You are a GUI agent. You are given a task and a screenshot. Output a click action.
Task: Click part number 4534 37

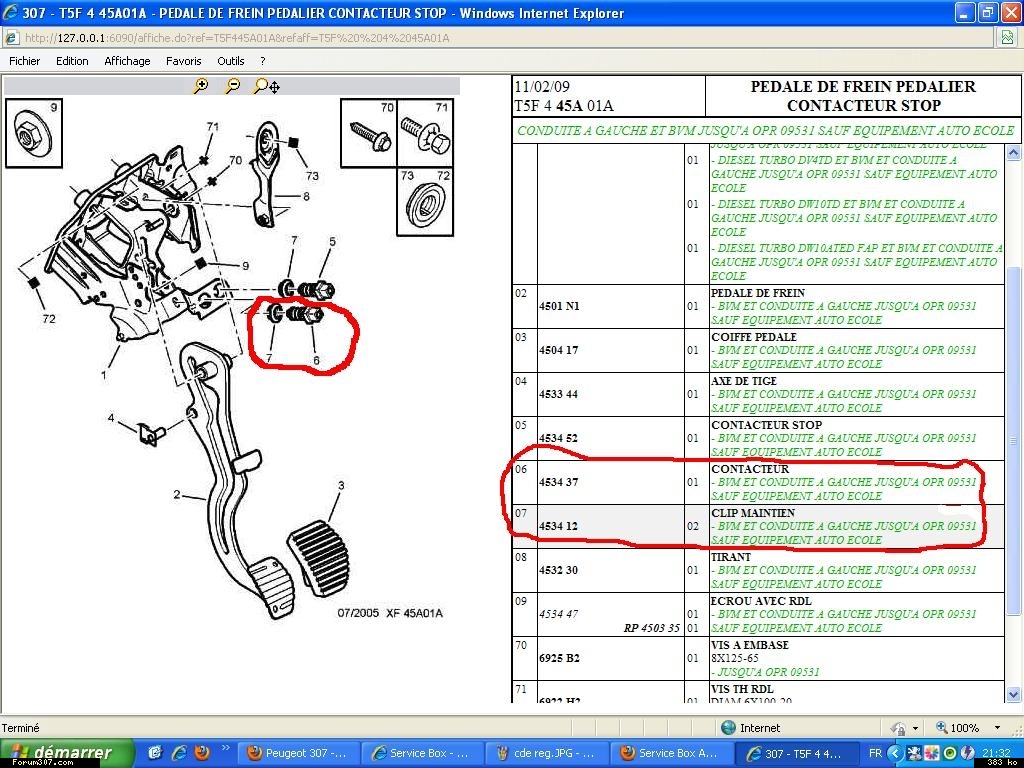558,482
